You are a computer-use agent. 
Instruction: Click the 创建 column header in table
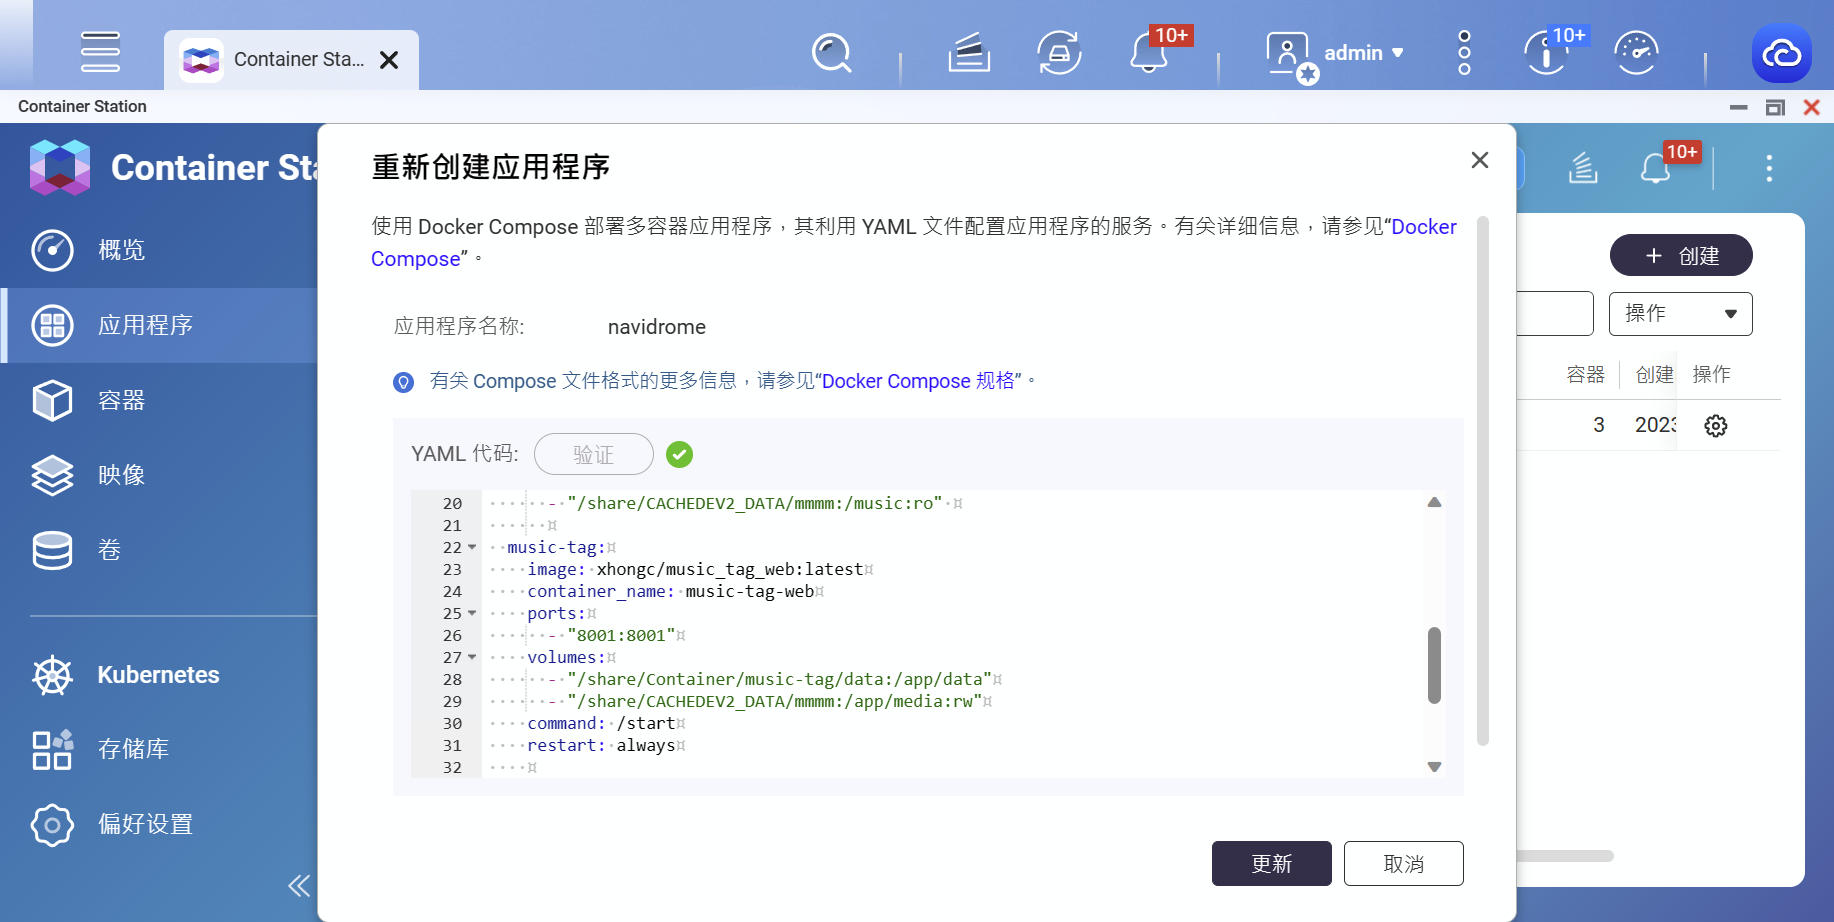coord(1654,374)
